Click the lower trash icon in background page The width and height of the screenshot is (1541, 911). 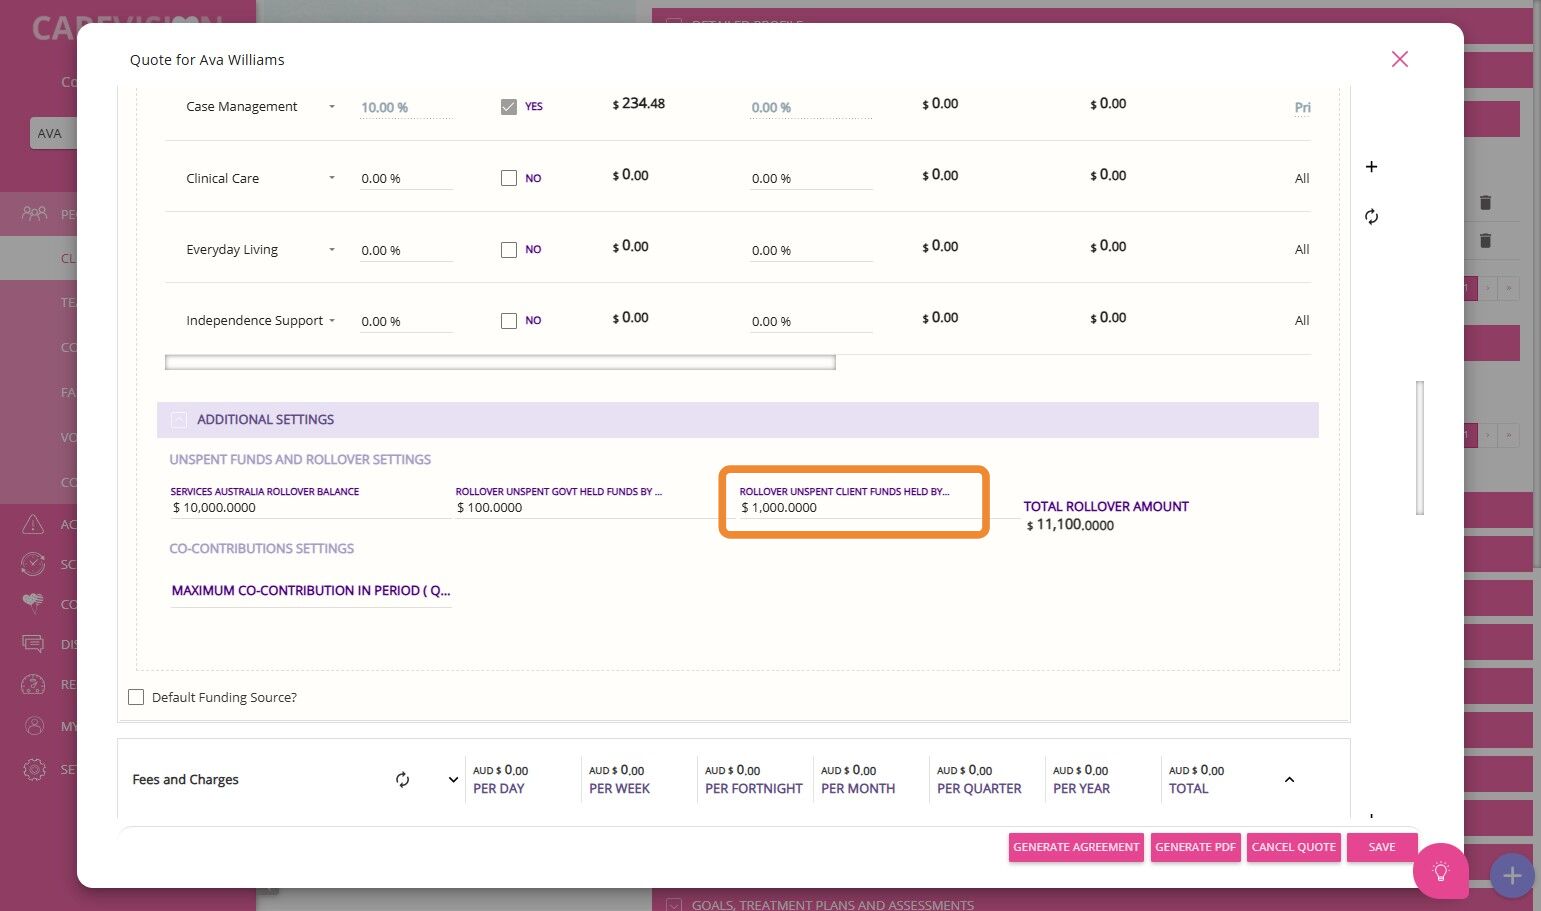(x=1485, y=240)
